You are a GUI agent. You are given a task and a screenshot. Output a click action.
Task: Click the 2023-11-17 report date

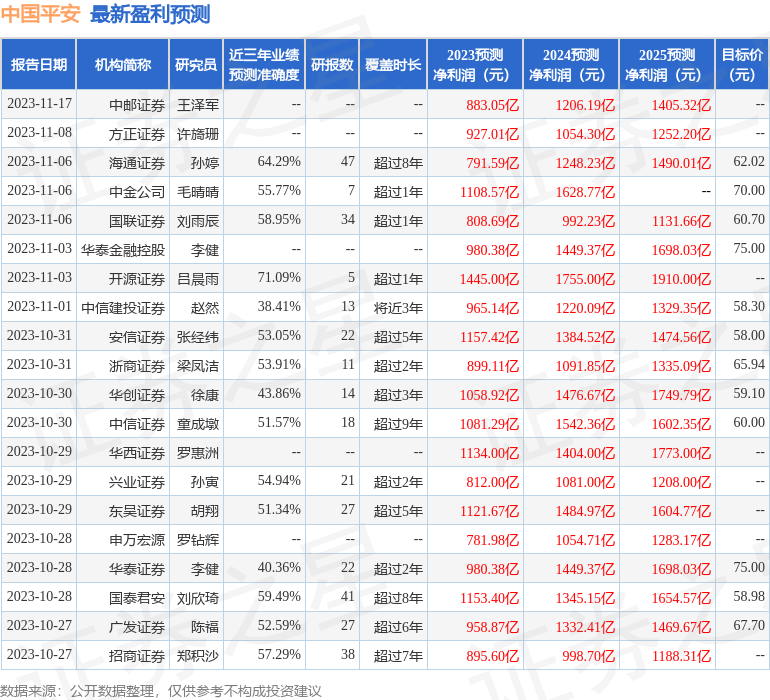[39, 103]
